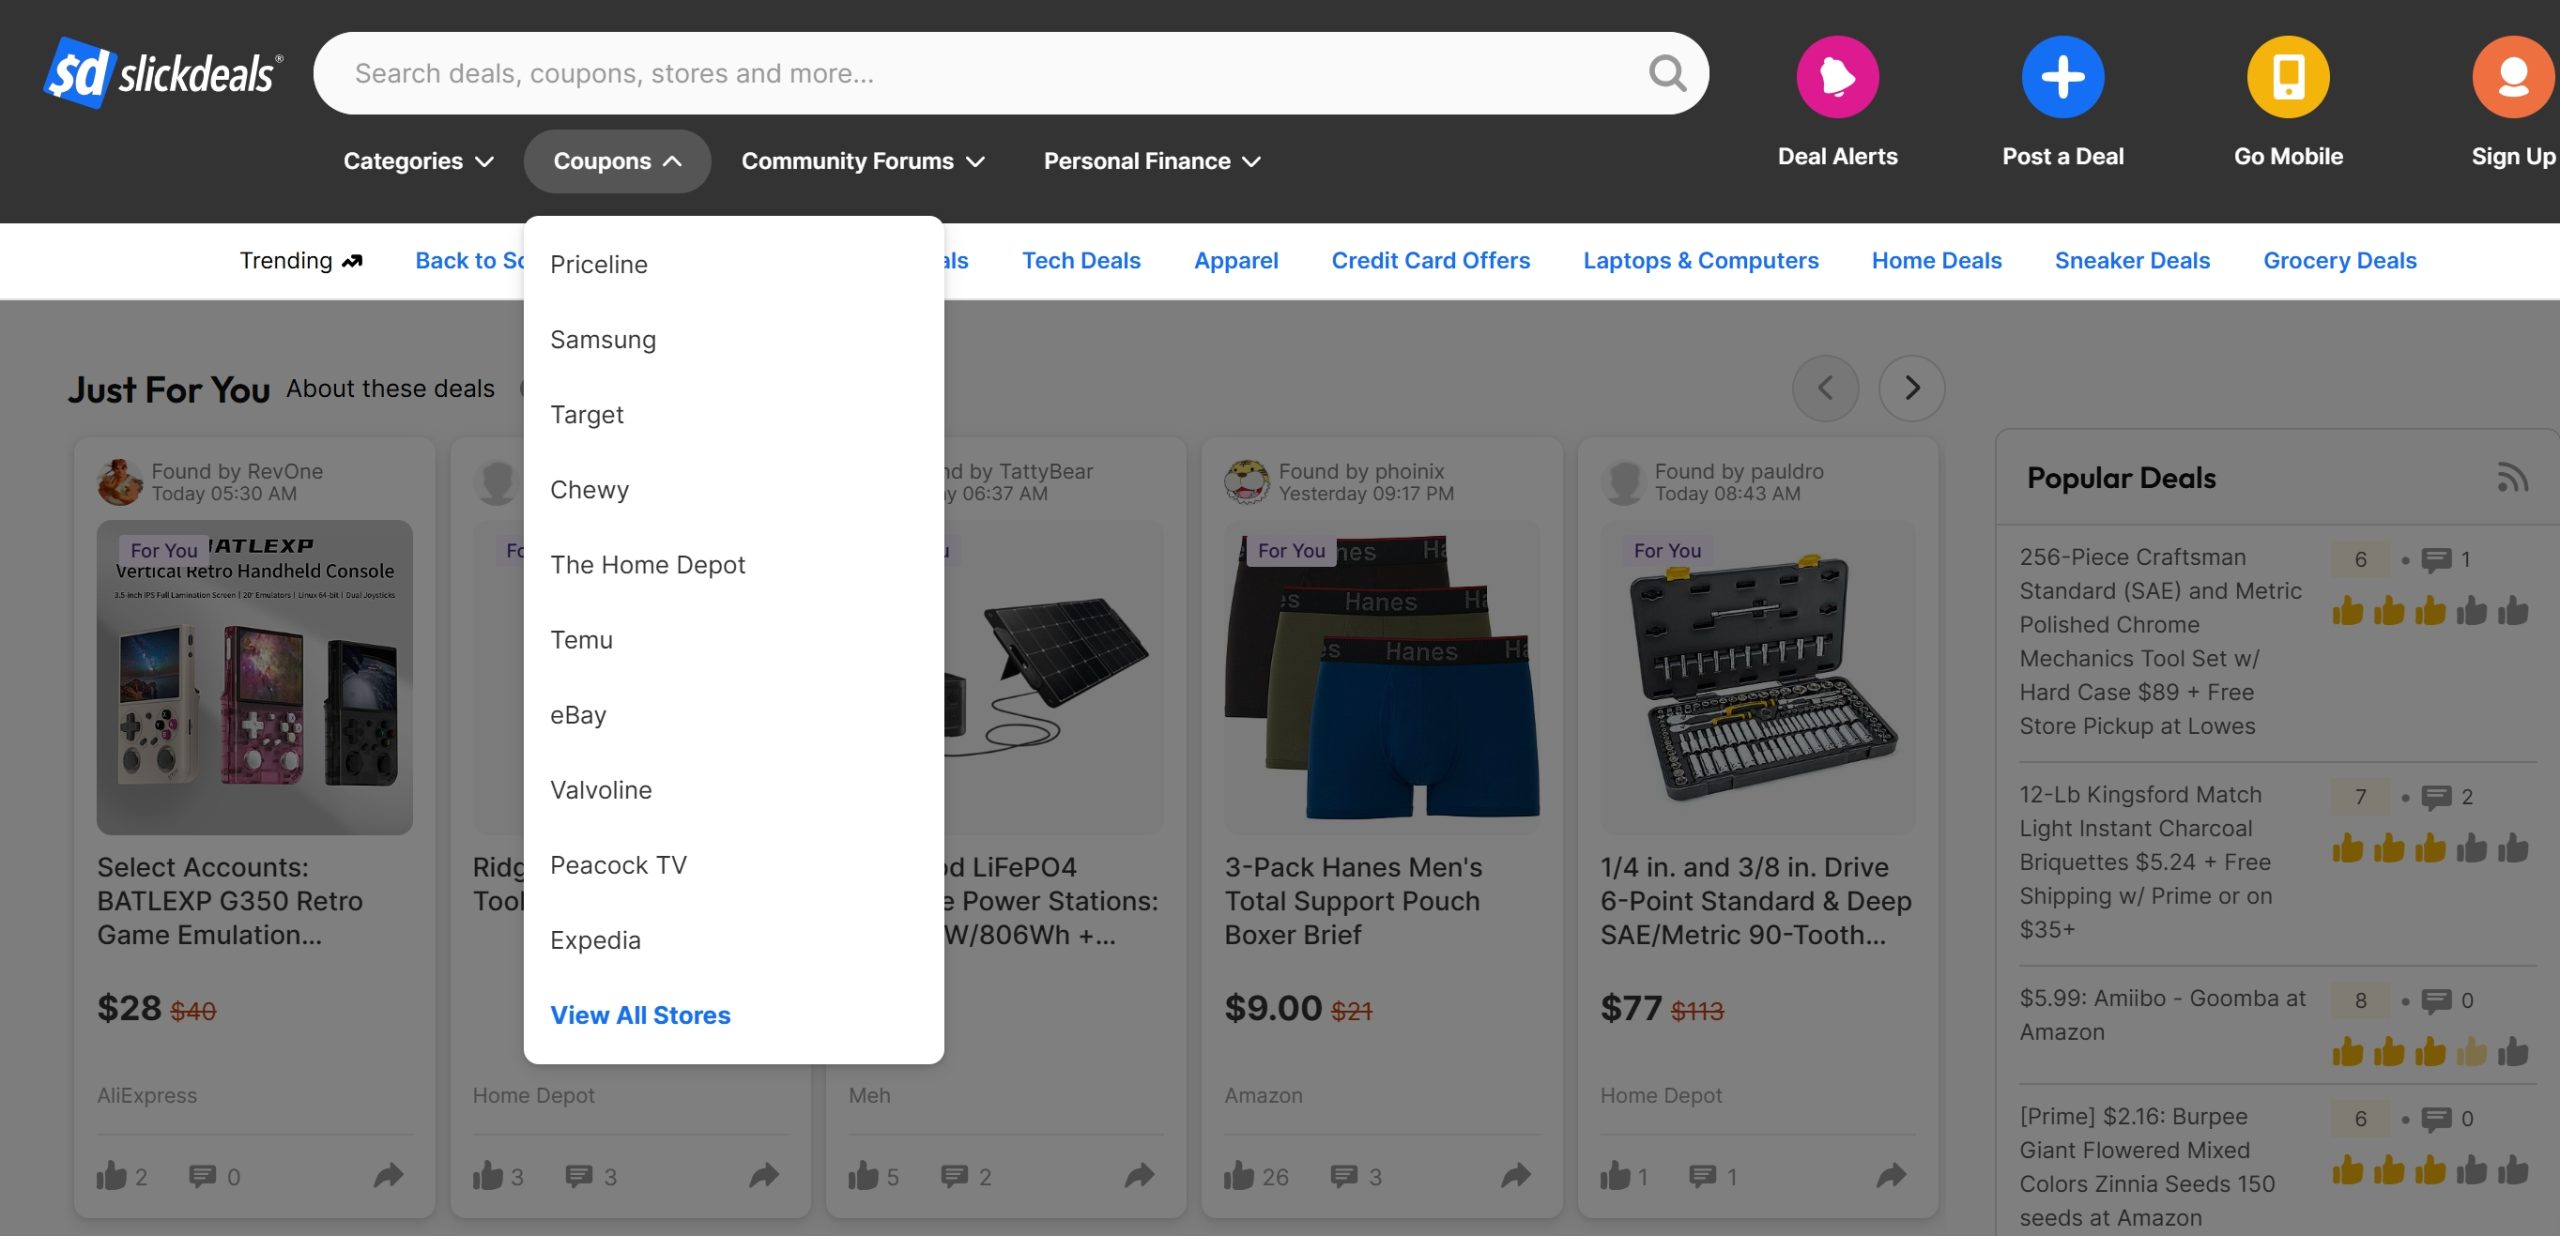The height and width of the screenshot is (1236, 2560).
Task: Click the Go Mobile phone icon
Action: click(x=2288, y=77)
